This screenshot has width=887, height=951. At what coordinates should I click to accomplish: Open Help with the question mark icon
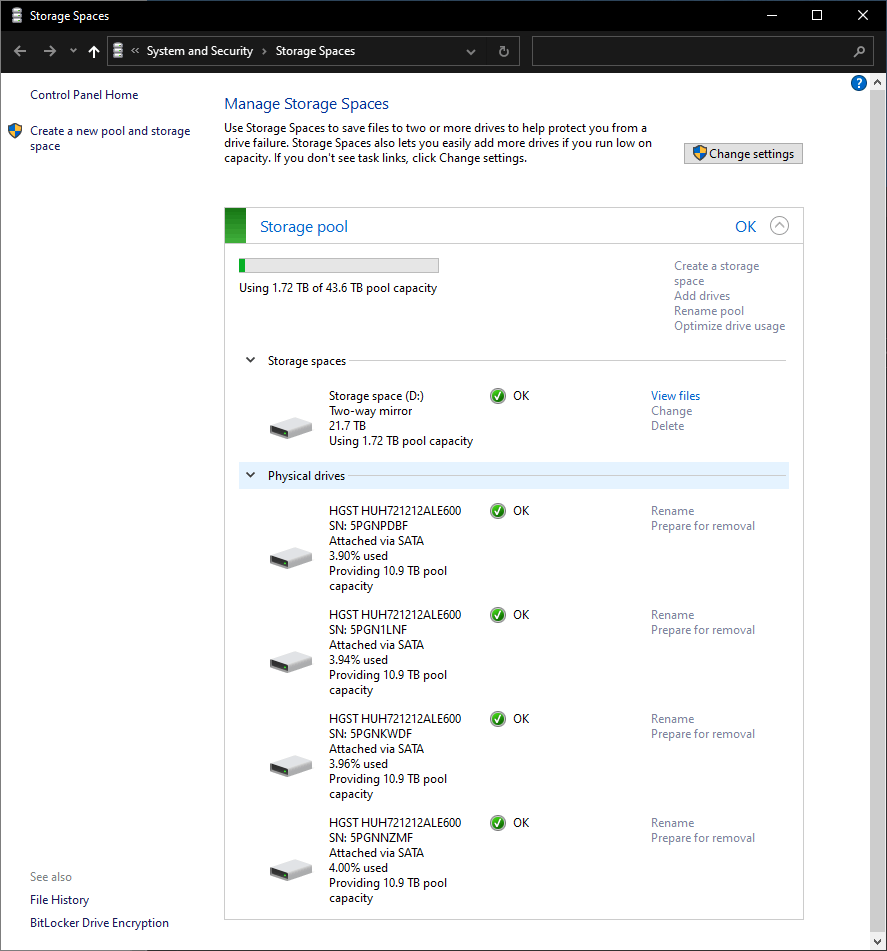(x=858, y=83)
